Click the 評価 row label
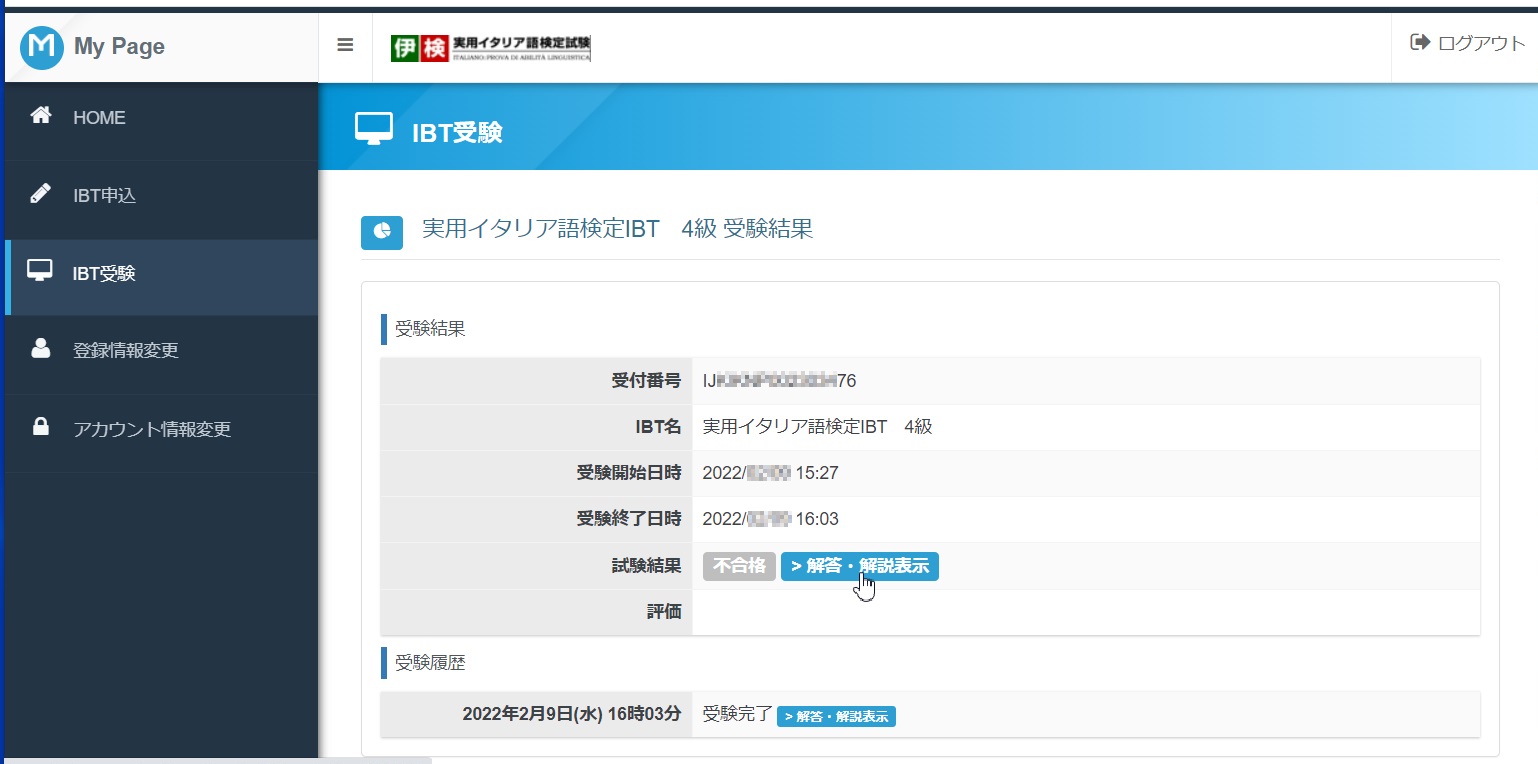This screenshot has height=764, width=1538. click(x=664, y=612)
